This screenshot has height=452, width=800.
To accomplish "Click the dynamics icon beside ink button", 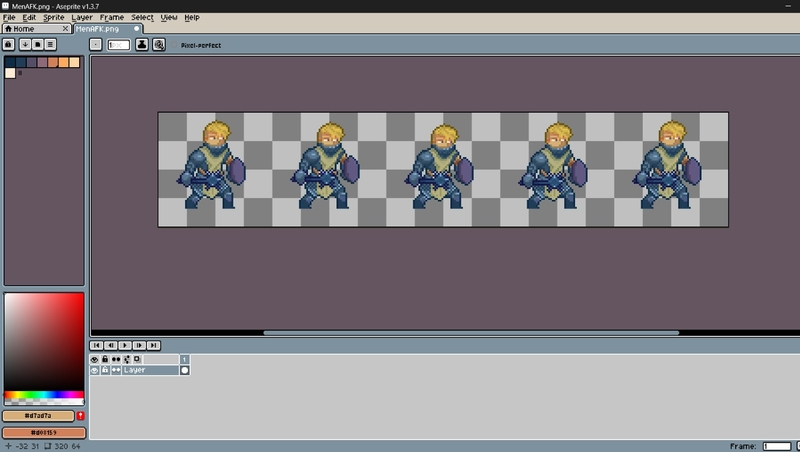I will pyautogui.click(x=159, y=45).
